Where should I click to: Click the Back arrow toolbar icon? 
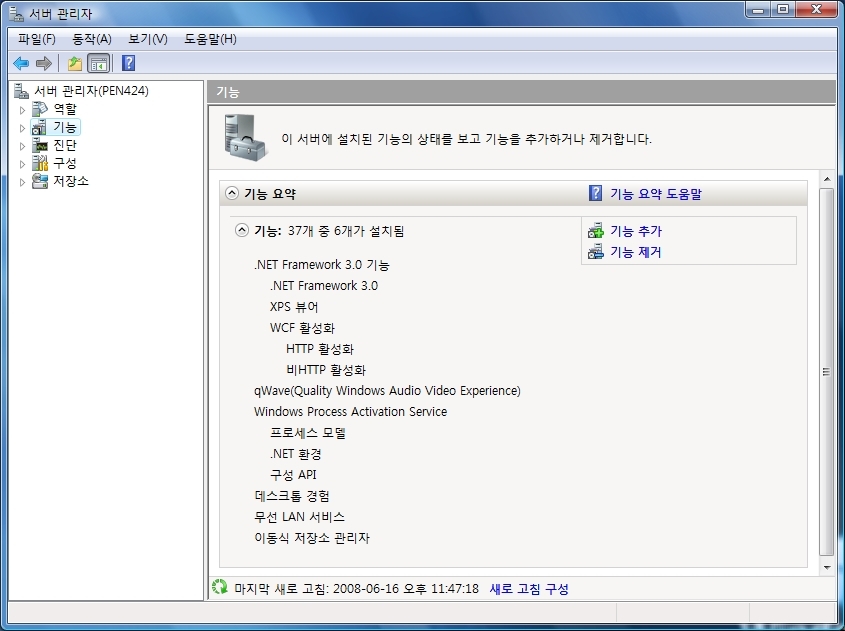pyautogui.click(x=21, y=64)
